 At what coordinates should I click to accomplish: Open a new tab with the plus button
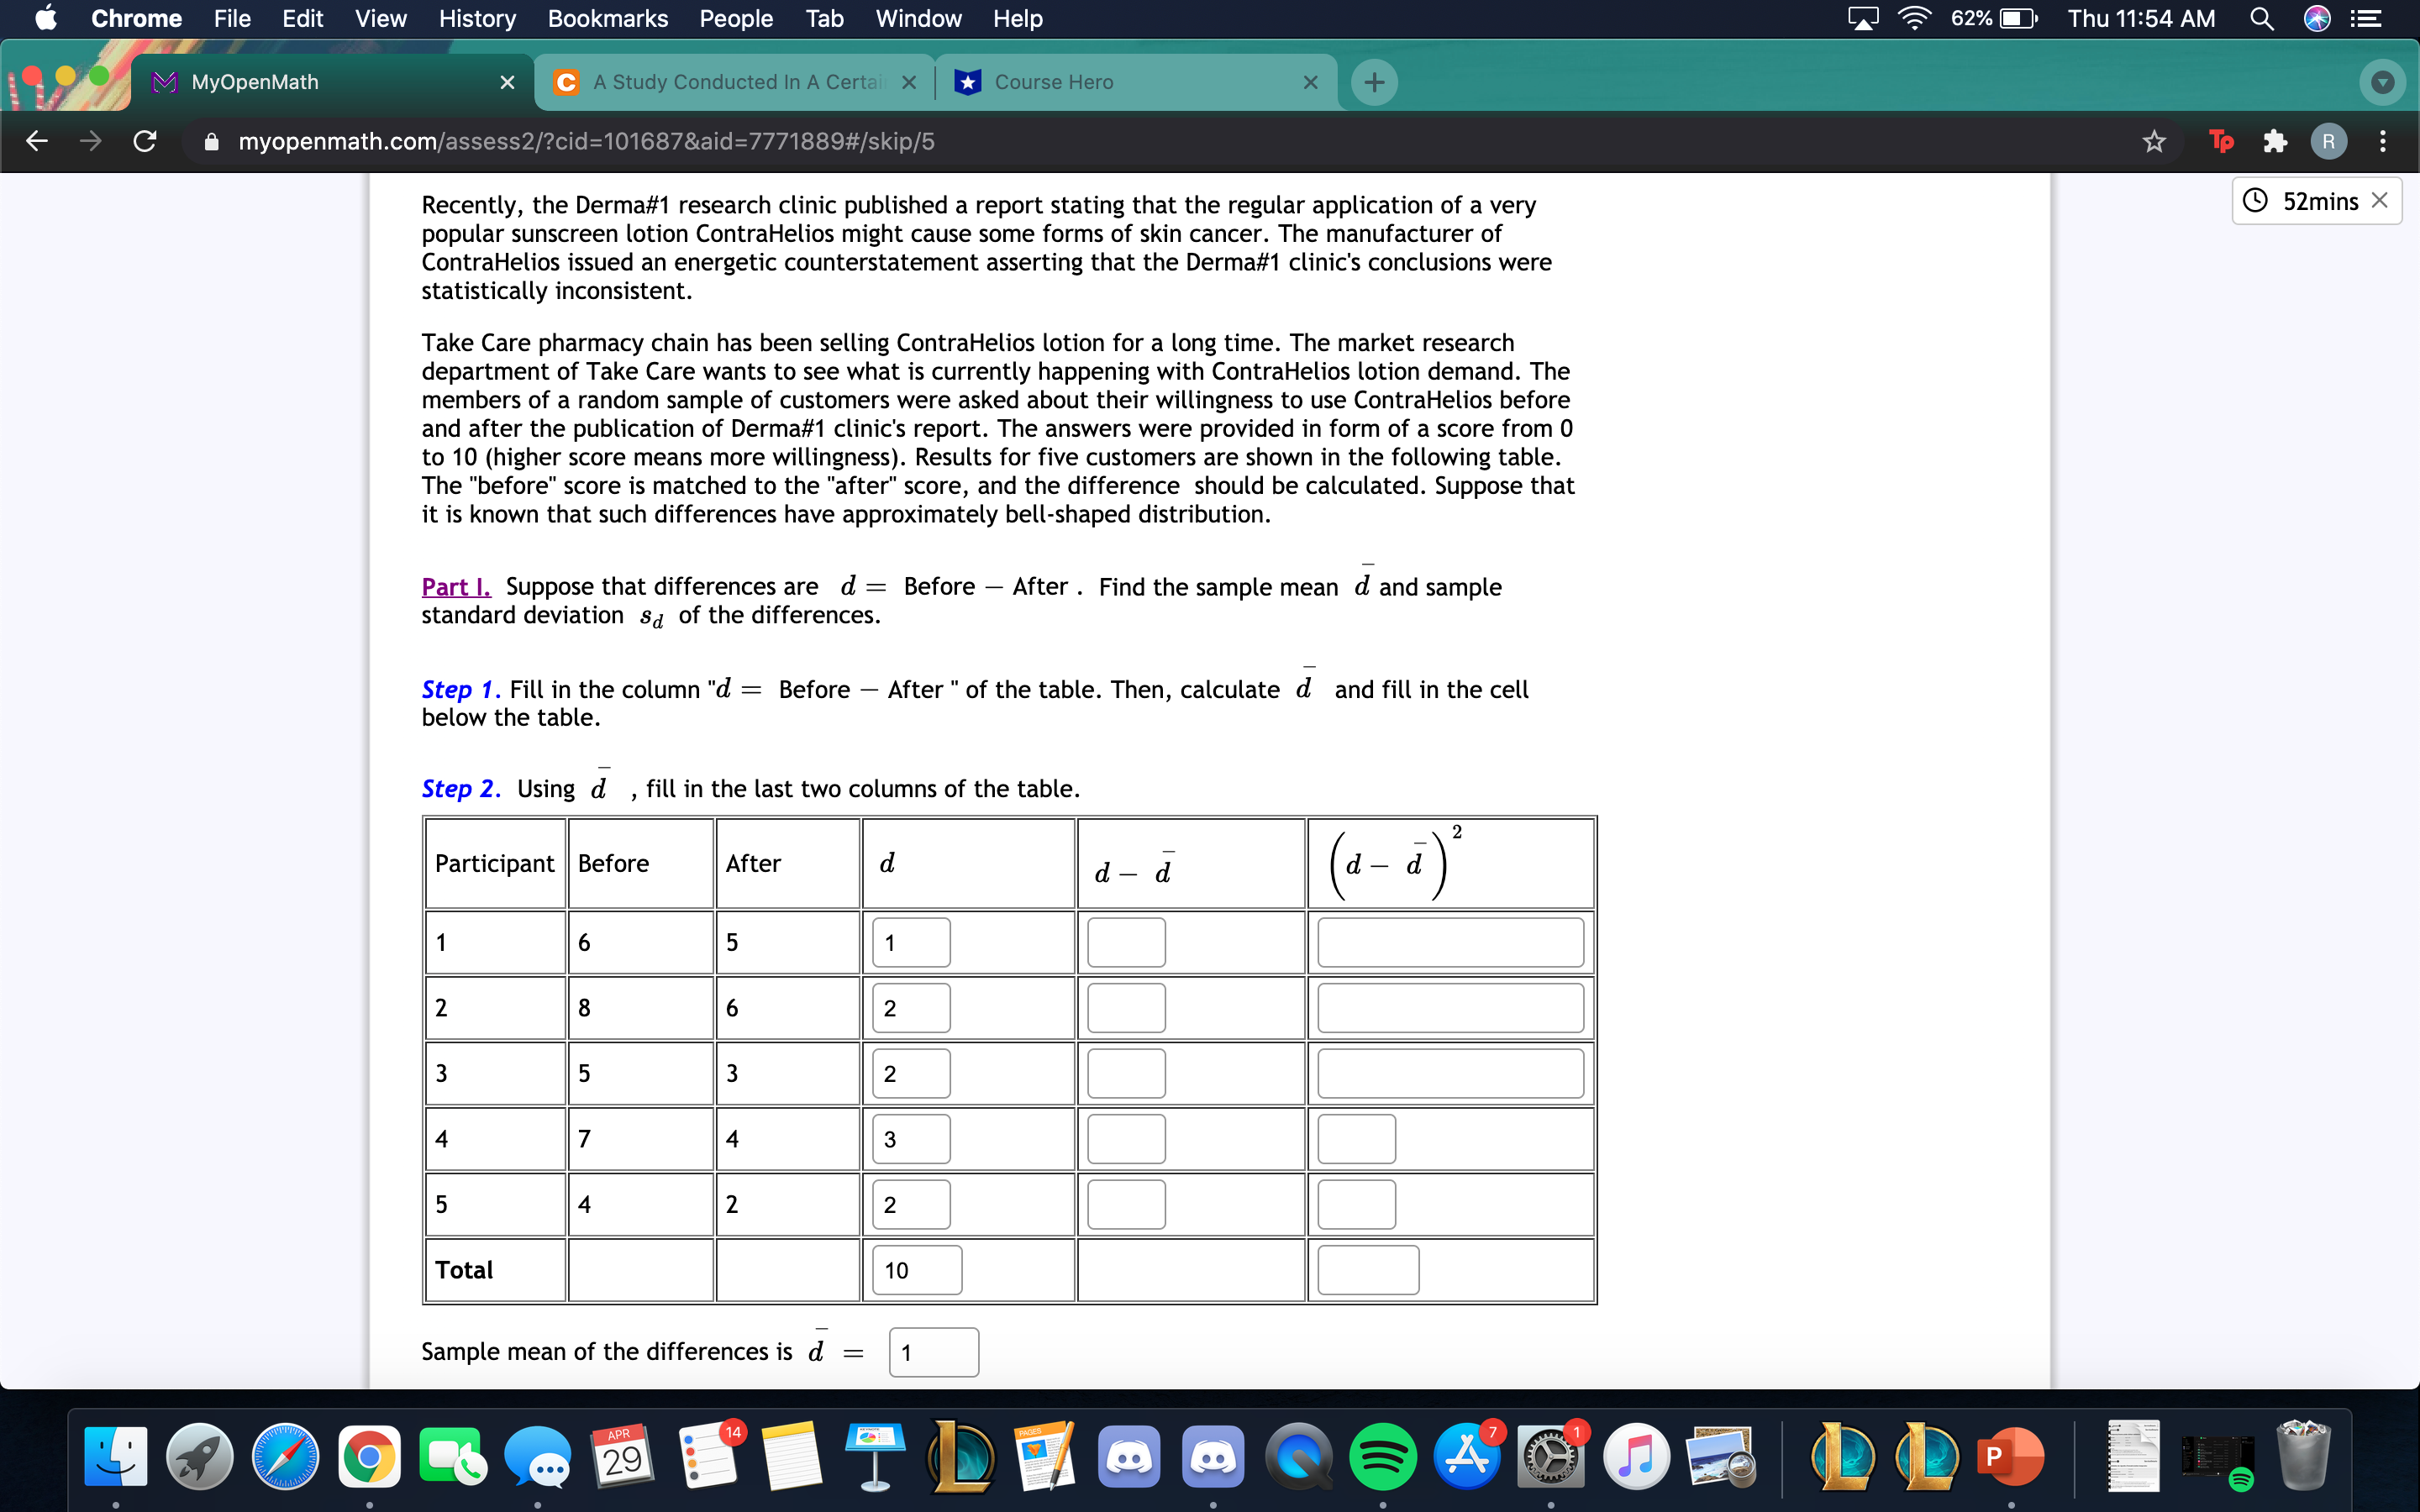point(1373,82)
